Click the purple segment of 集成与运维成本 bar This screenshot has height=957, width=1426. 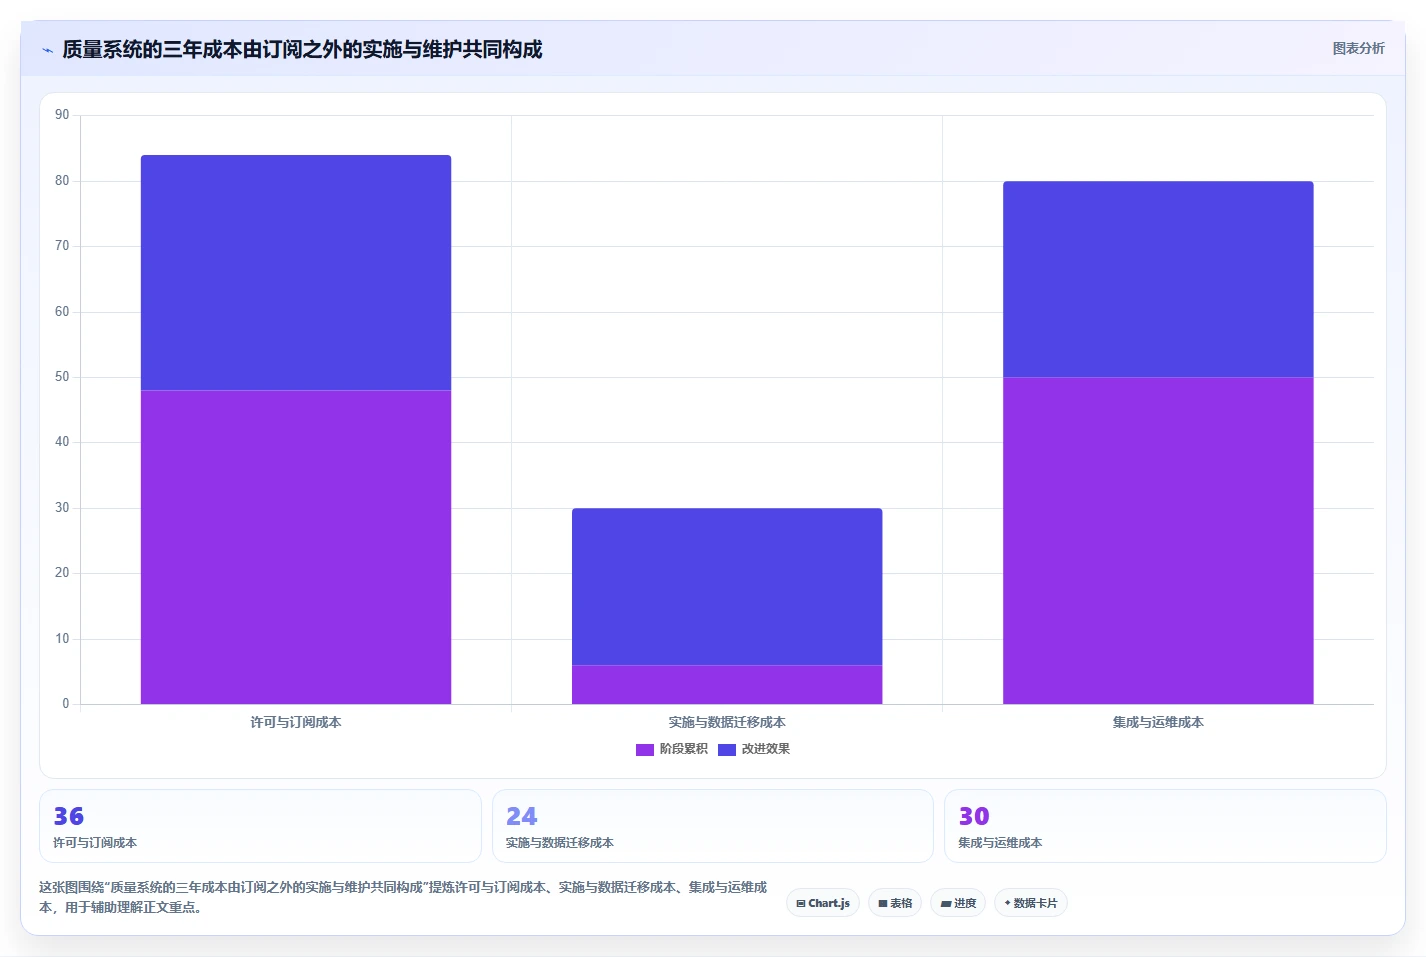tap(1158, 540)
